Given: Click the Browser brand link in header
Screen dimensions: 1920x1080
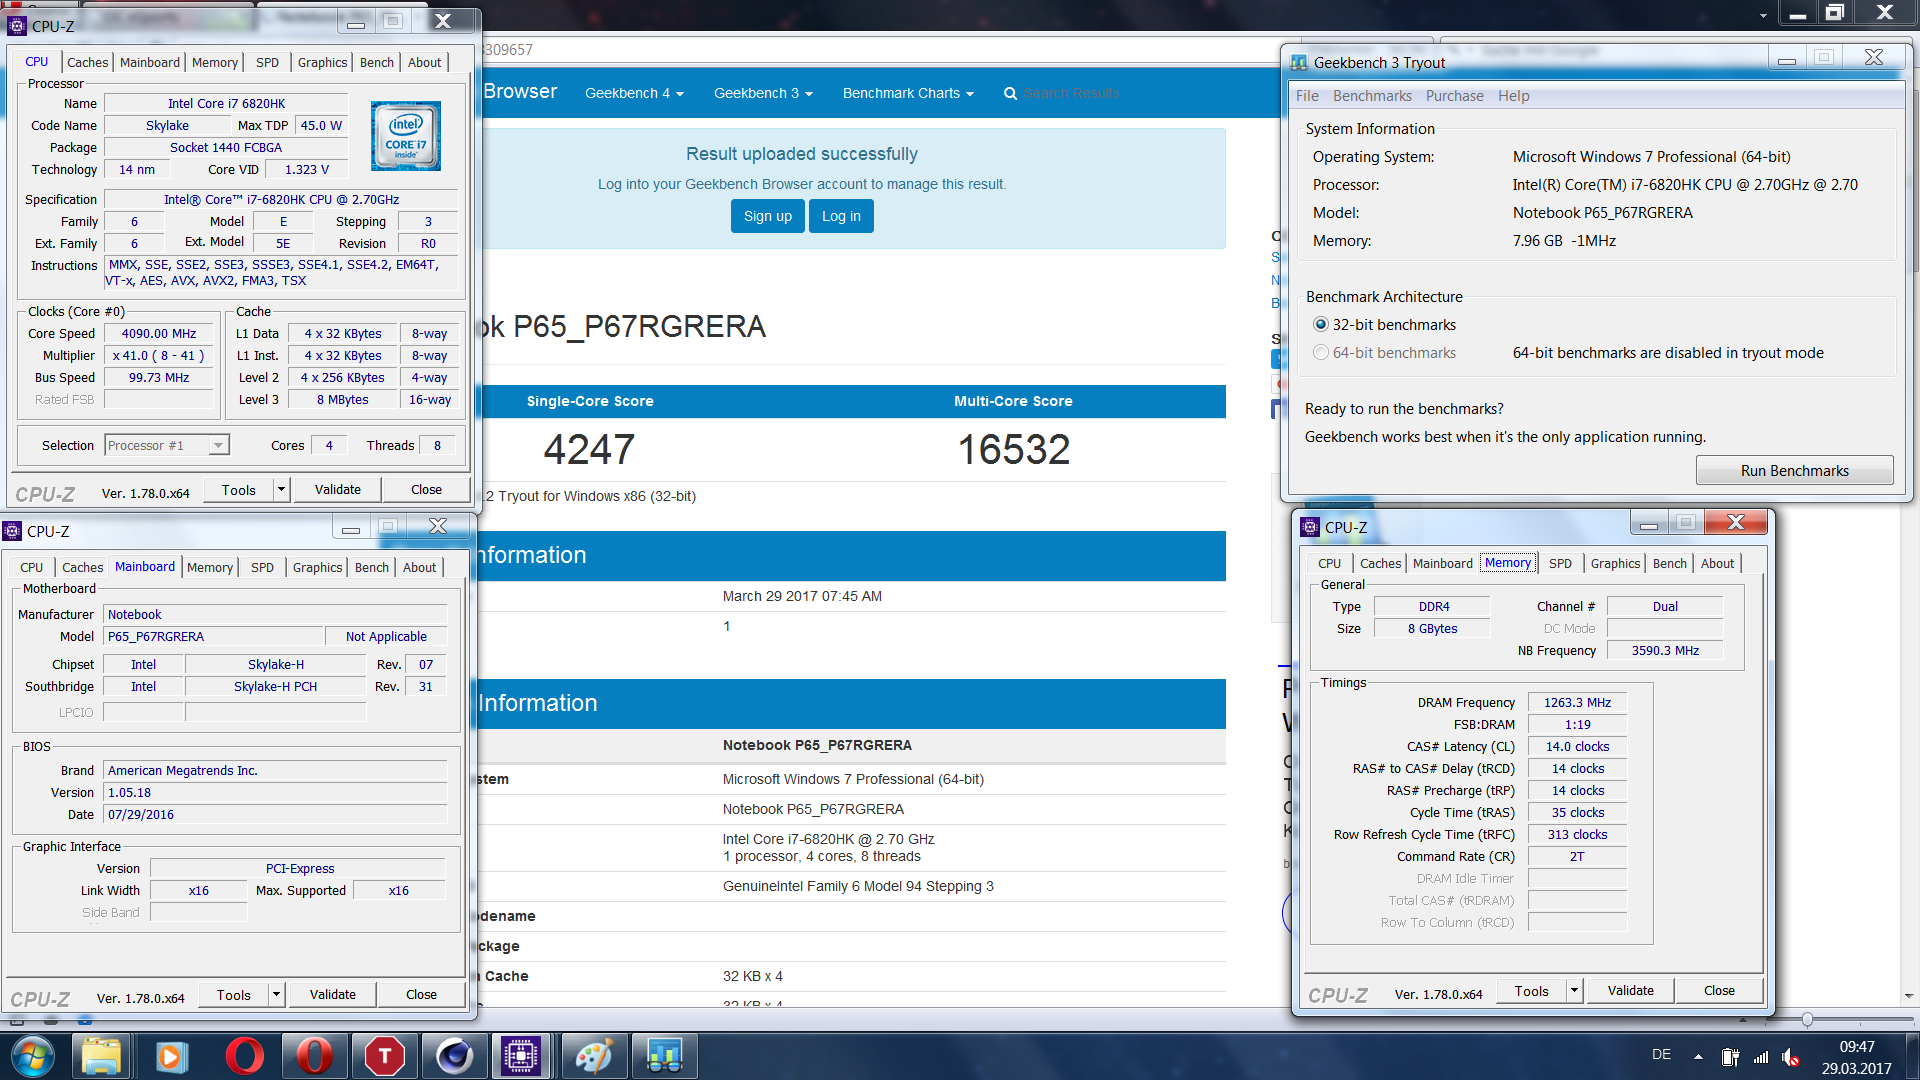Looking at the screenshot, I should coord(520,91).
